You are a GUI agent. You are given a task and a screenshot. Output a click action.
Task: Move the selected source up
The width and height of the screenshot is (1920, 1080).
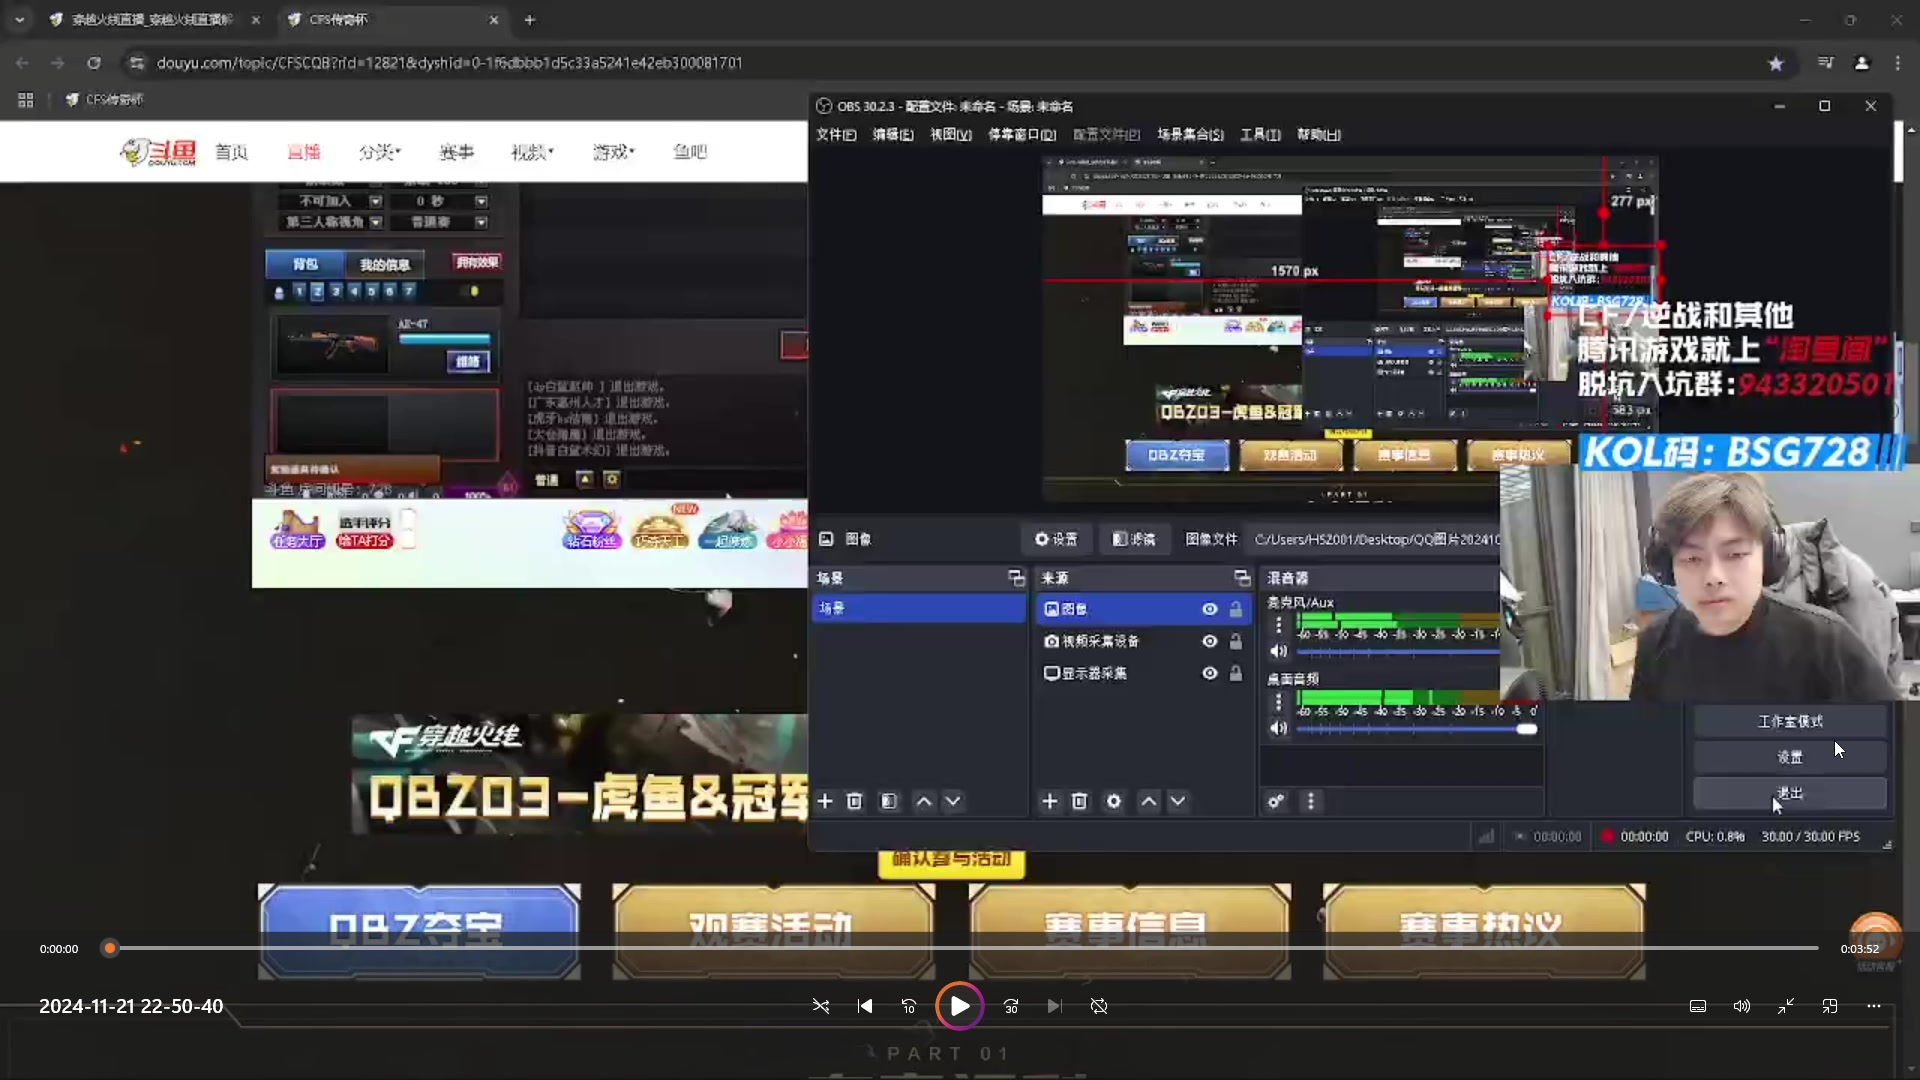[x=1149, y=801]
